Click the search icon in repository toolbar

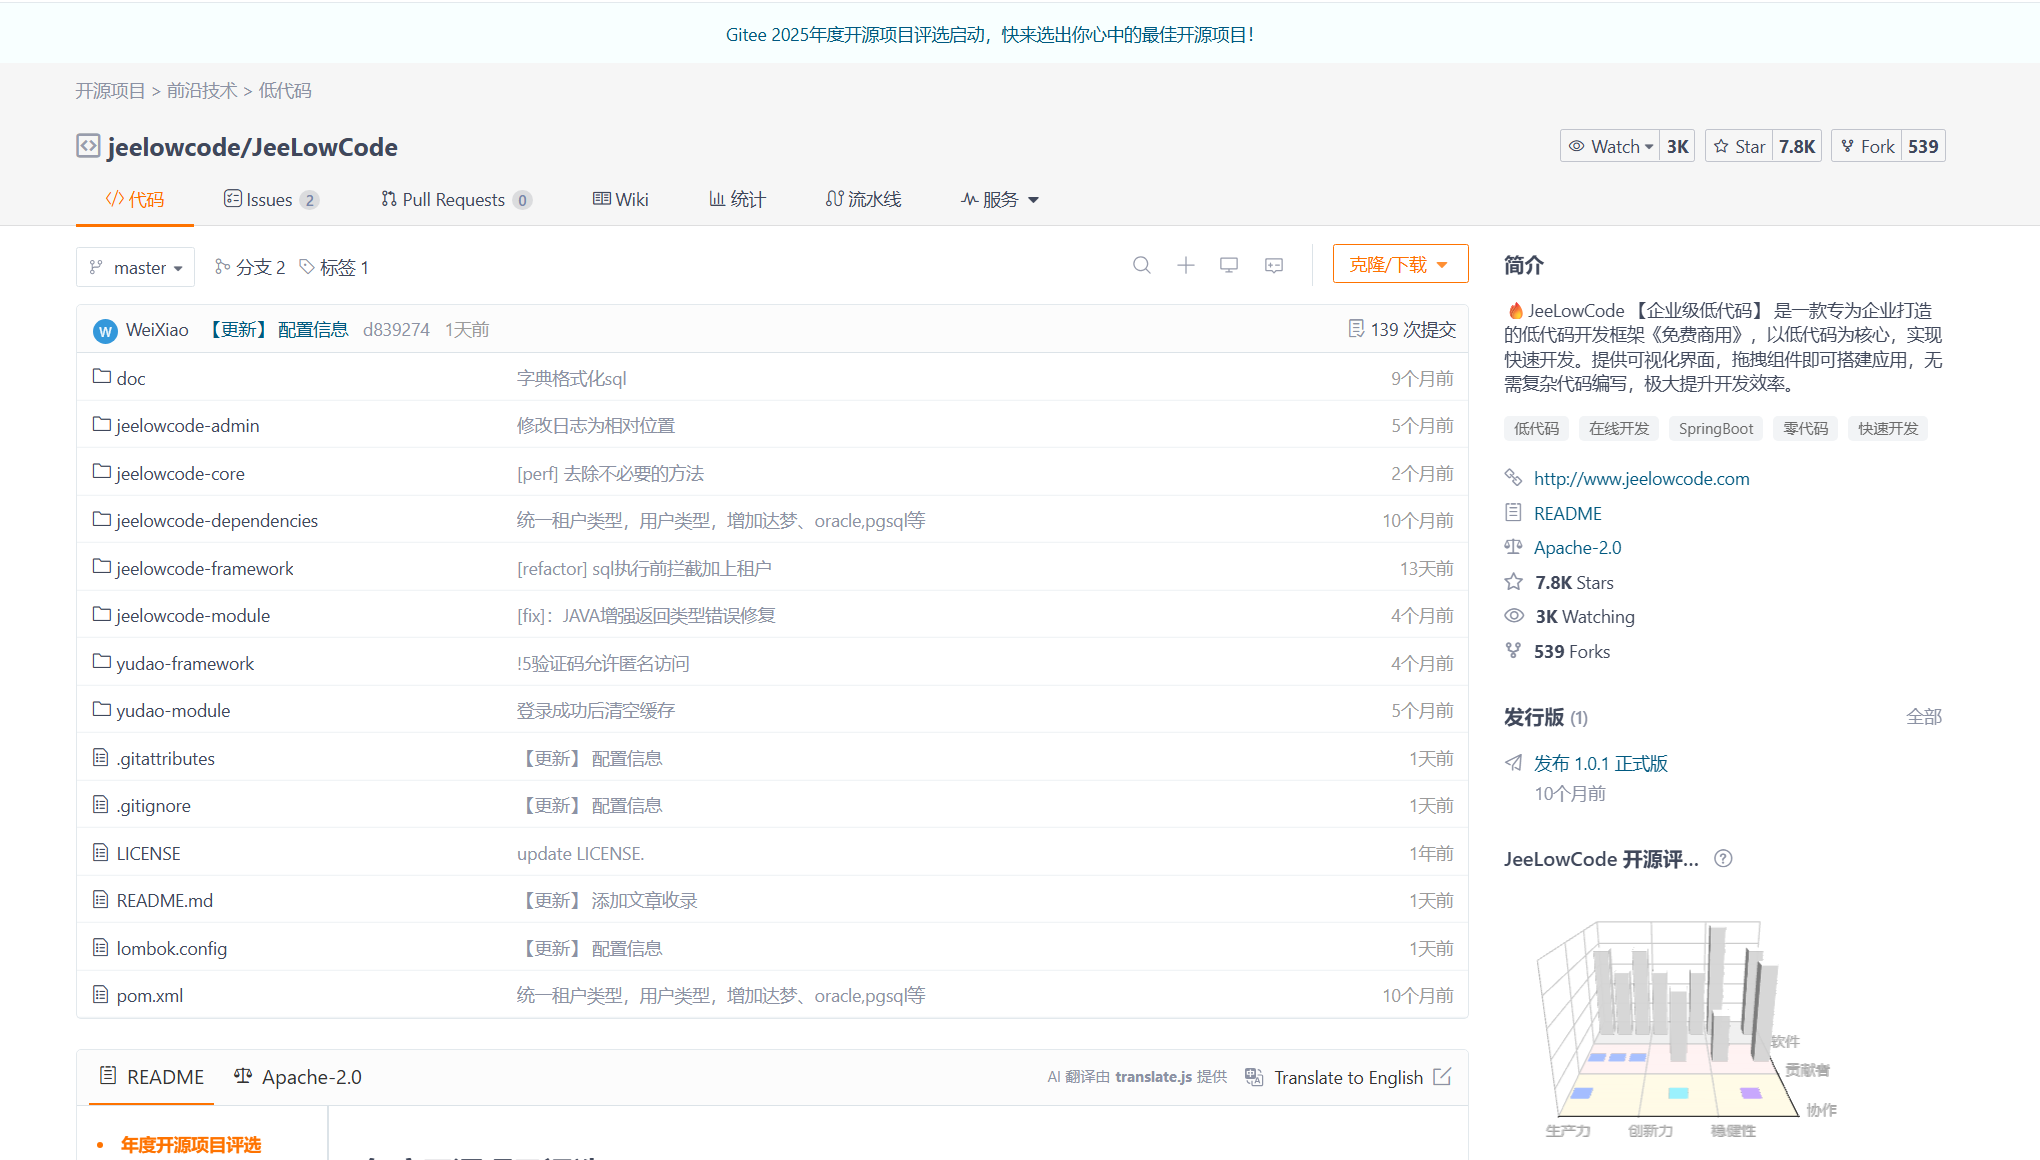tap(1141, 265)
